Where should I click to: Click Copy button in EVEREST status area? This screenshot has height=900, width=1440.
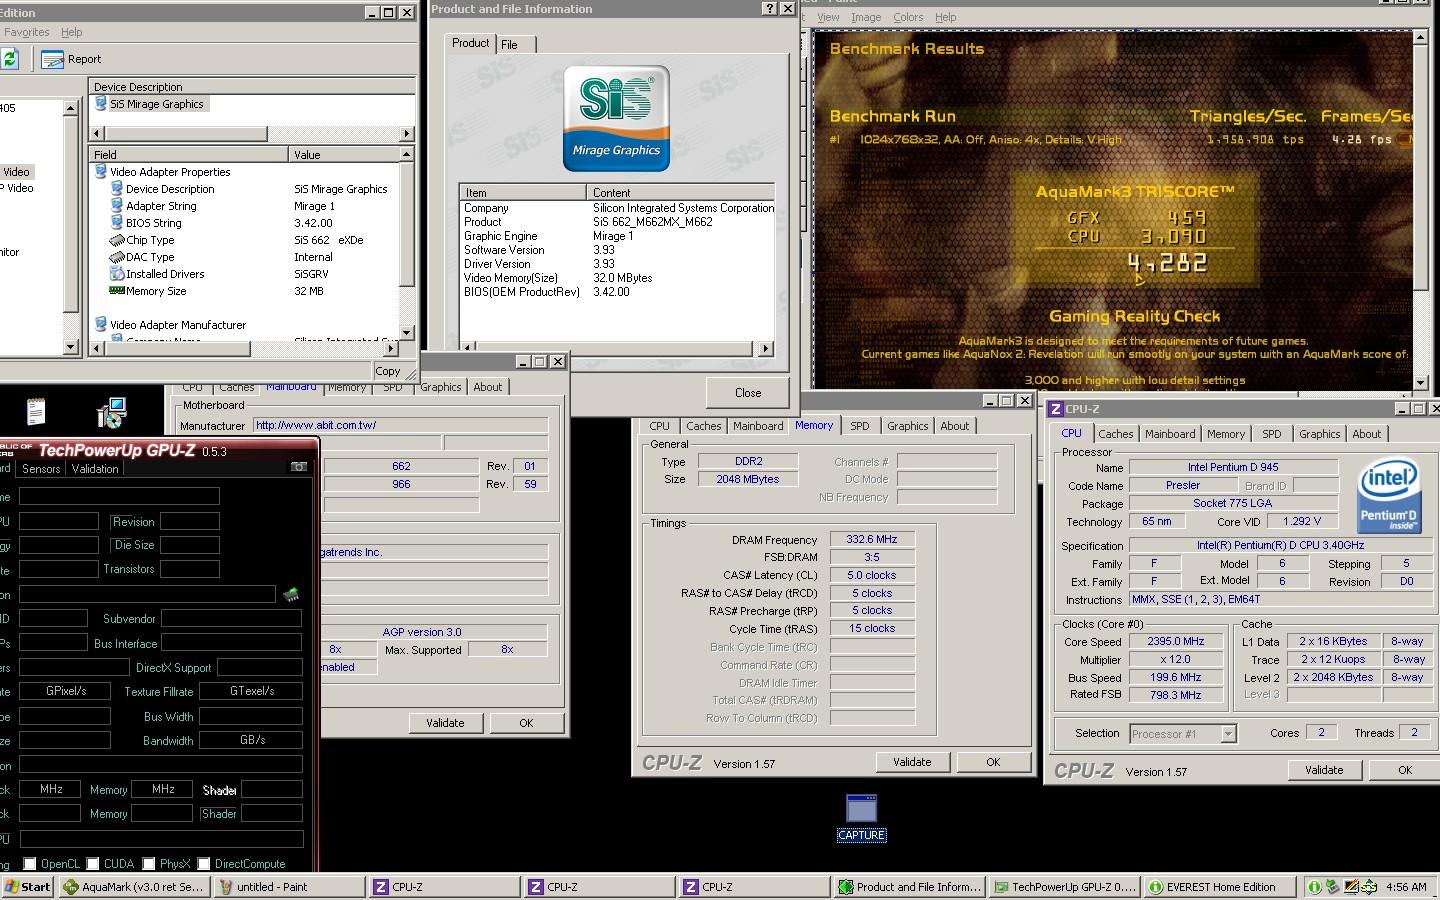tap(388, 371)
